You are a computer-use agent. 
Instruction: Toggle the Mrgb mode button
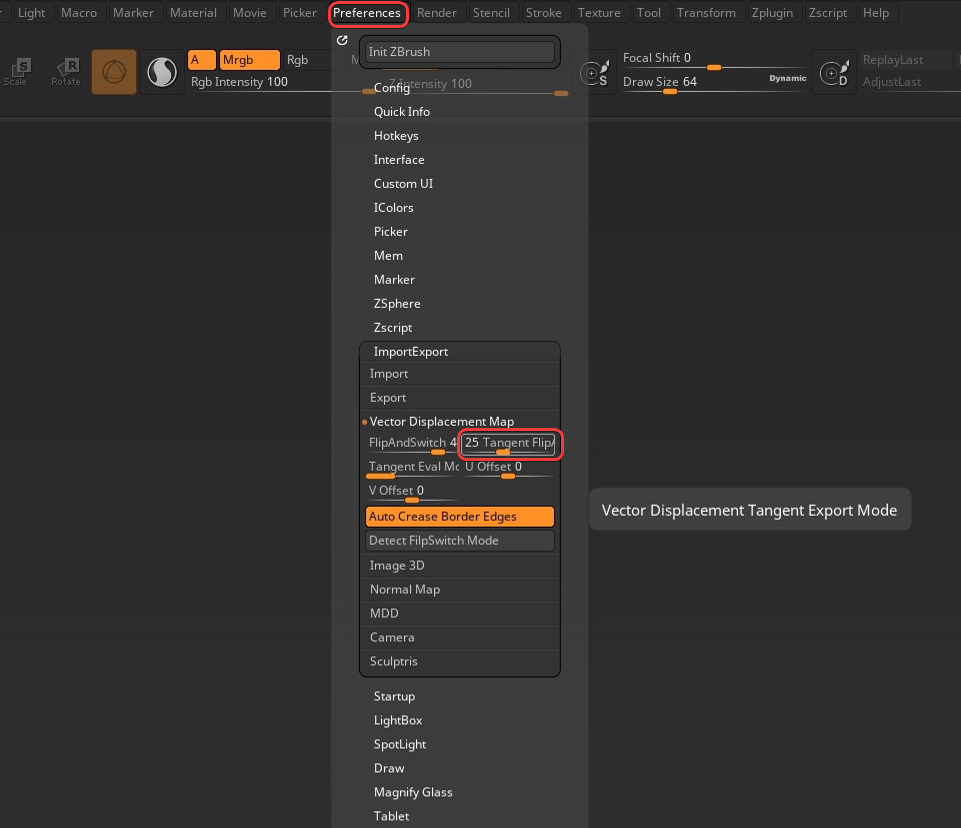click(249, 60)
